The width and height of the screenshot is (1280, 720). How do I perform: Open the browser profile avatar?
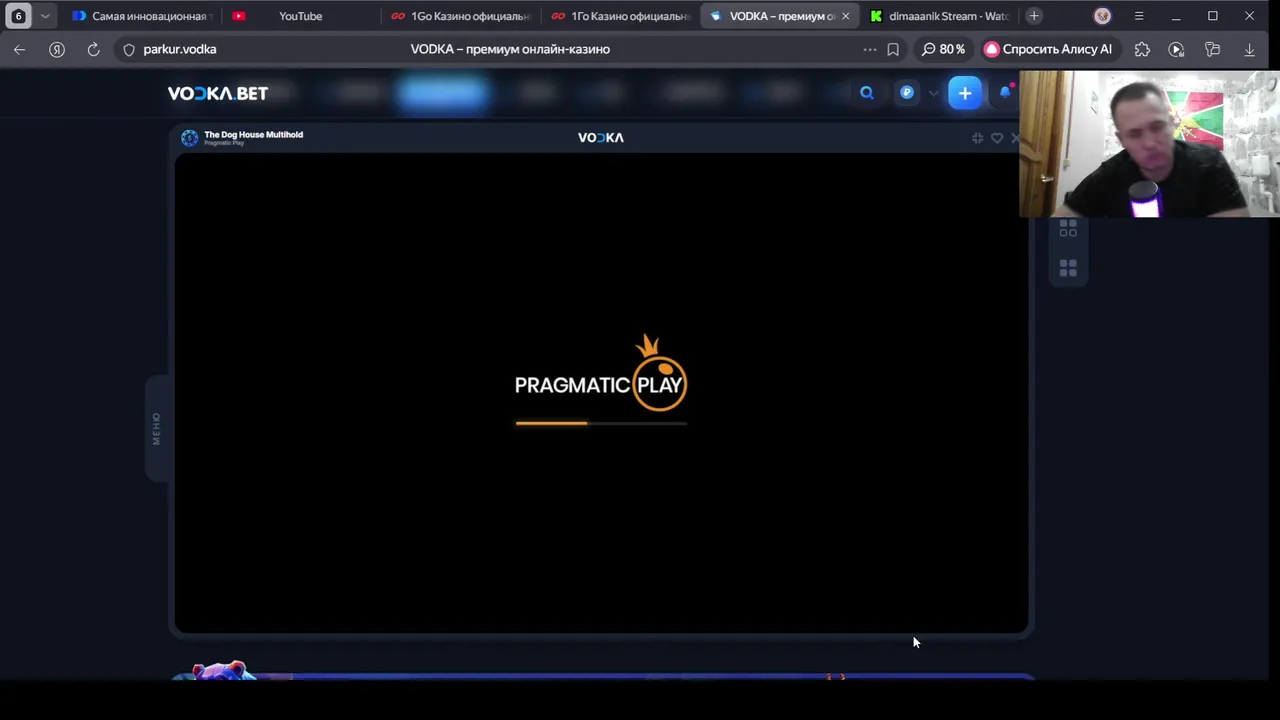coord(1102,16)
